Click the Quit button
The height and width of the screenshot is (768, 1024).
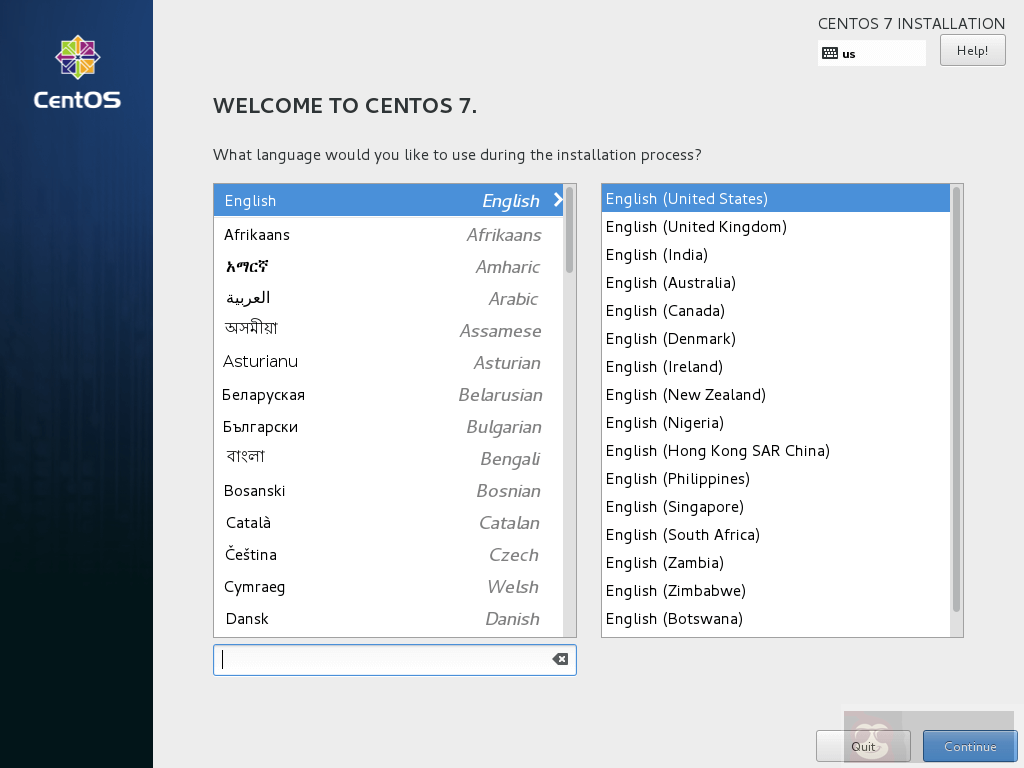(863, 745)
